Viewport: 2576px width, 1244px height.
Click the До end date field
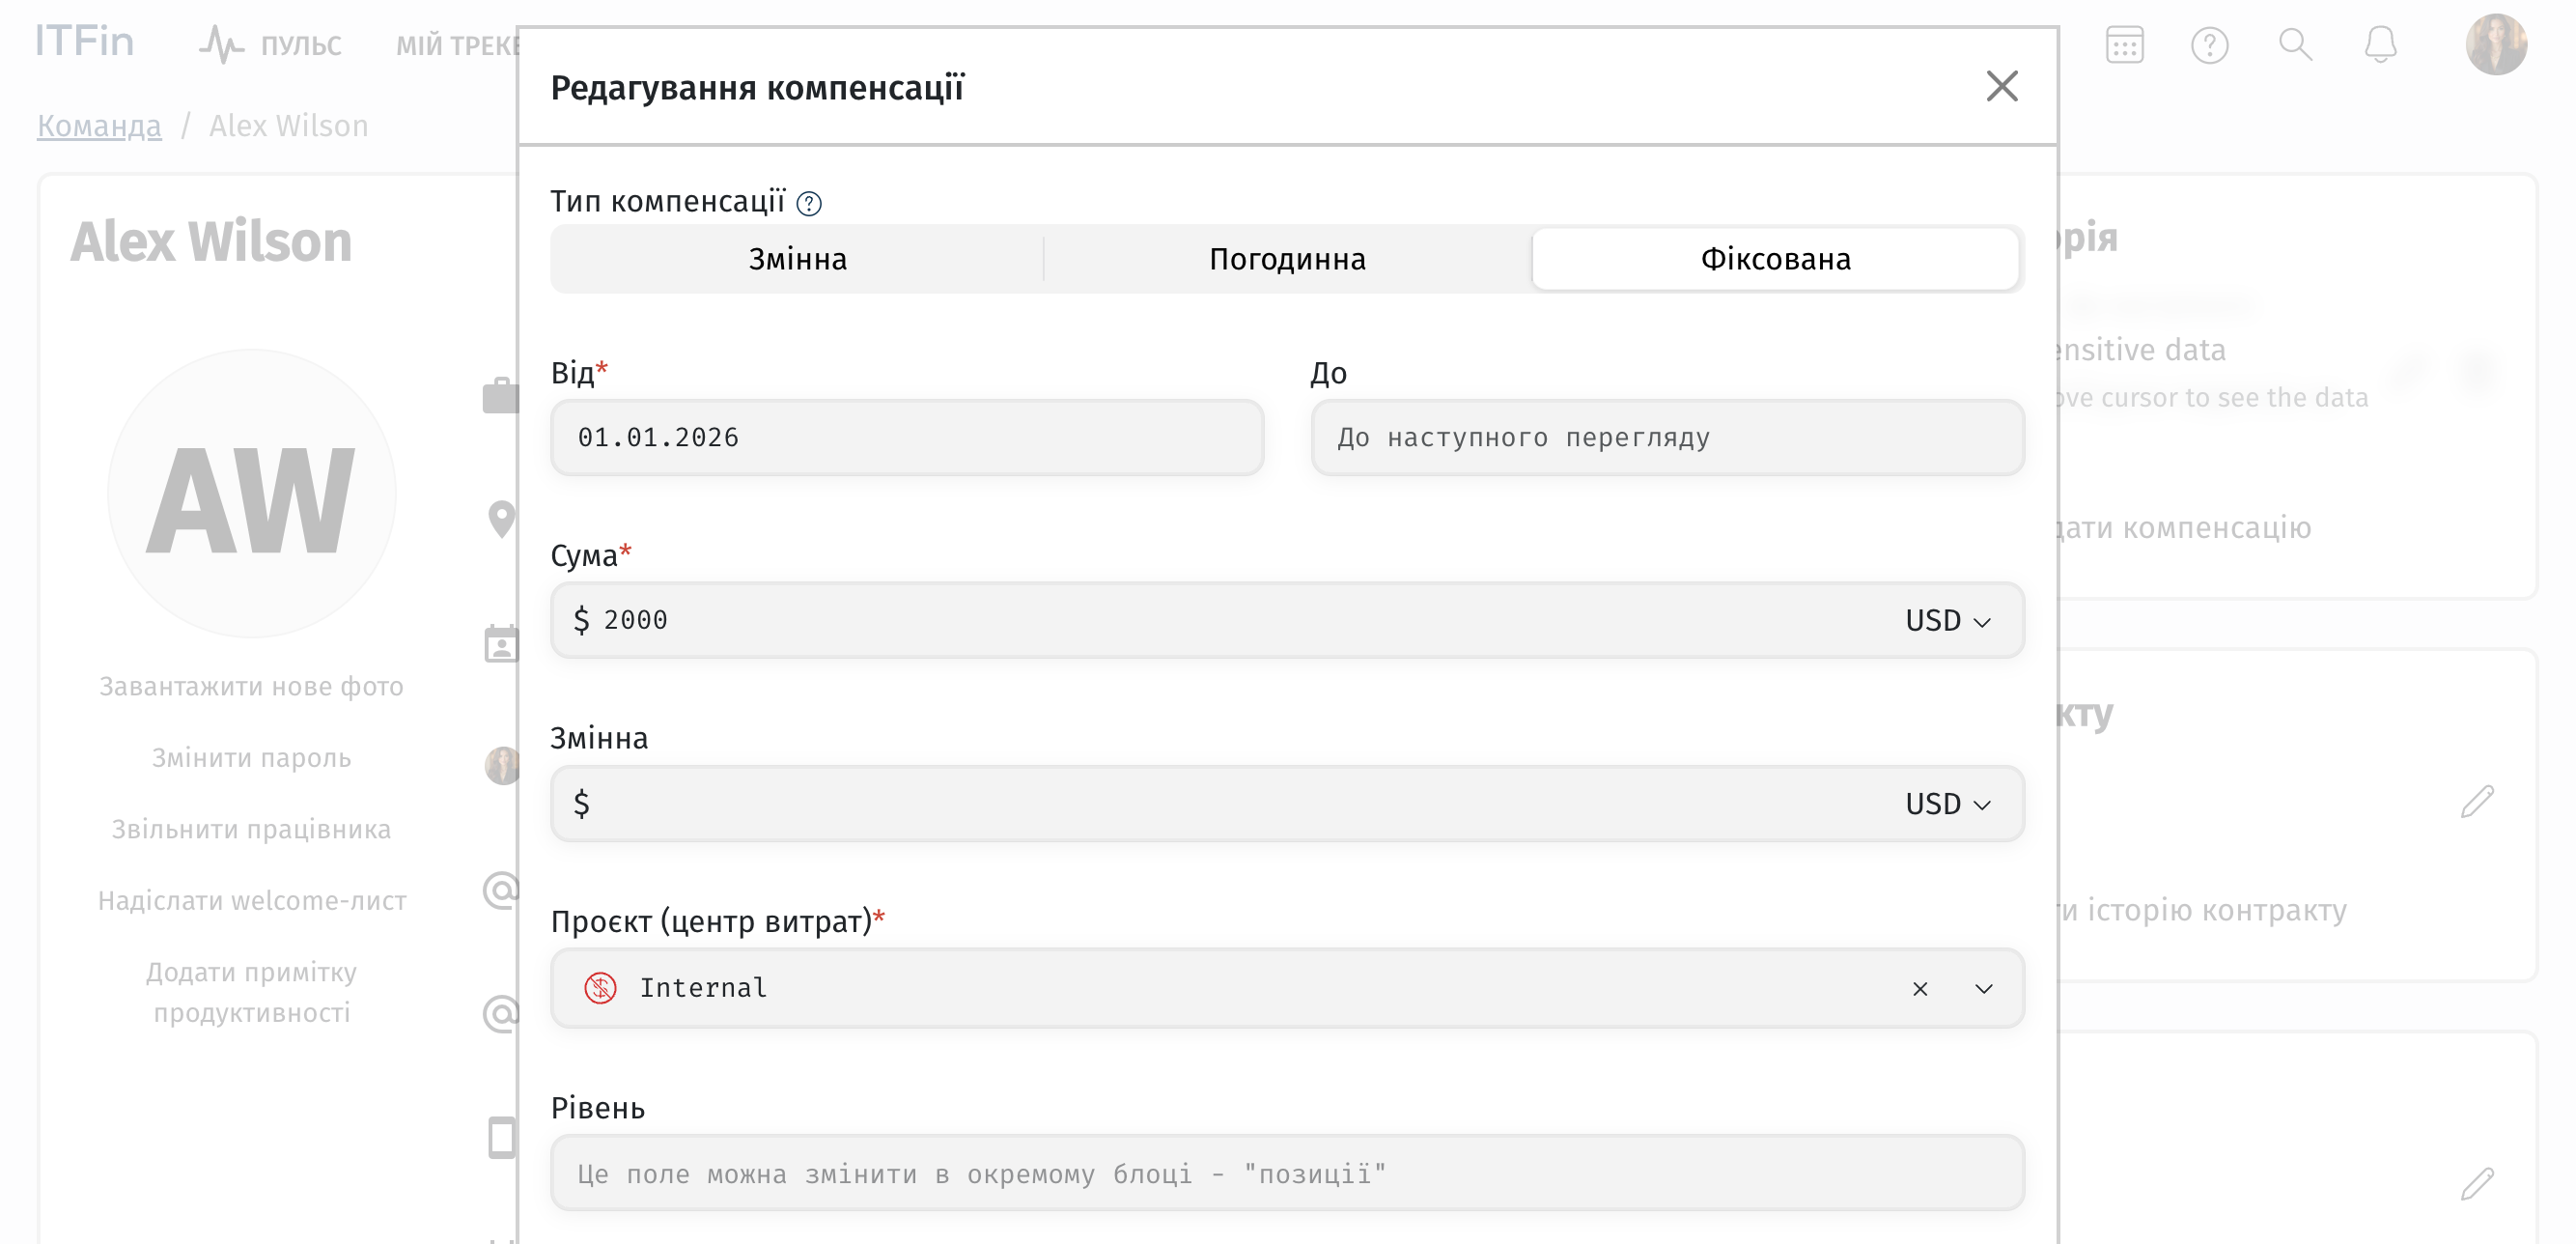coord(1667,438)
